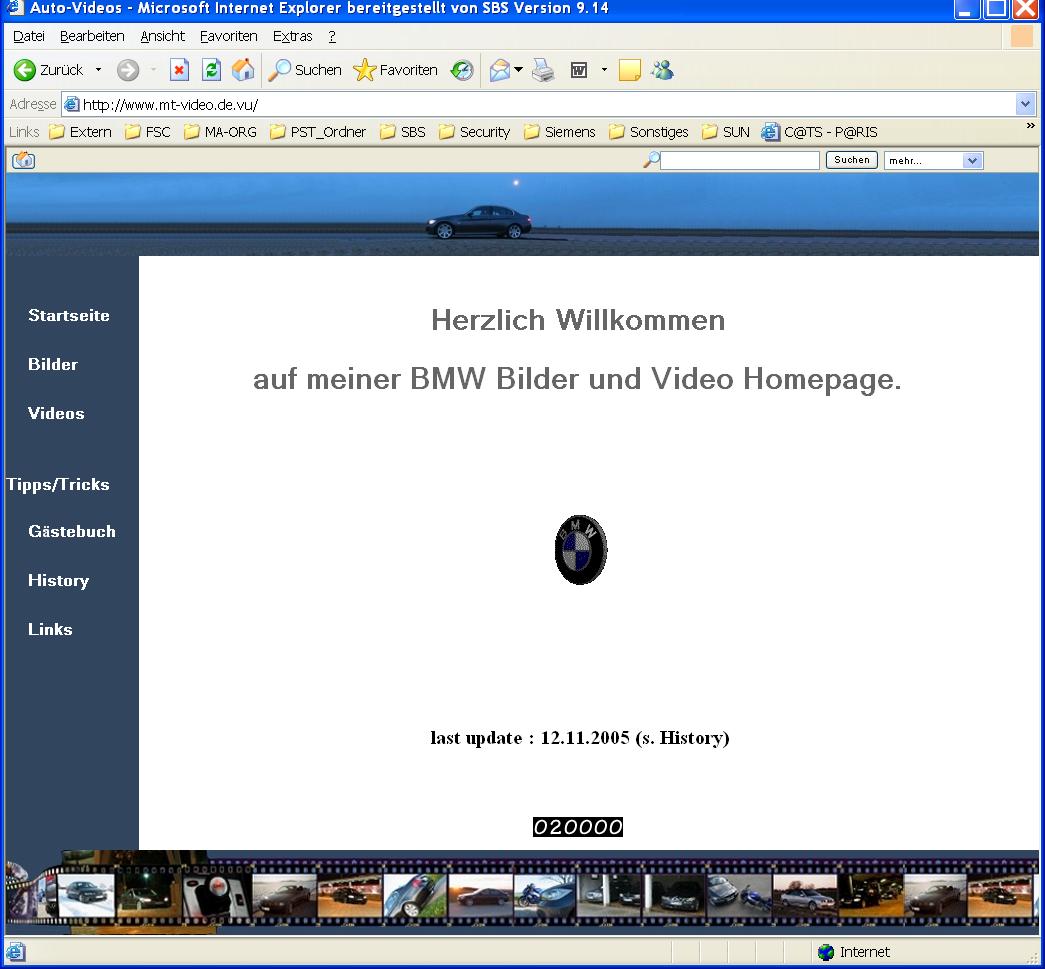Open the Ansicht menu
The image size is (1045, 969).
(x=163, y=36)
